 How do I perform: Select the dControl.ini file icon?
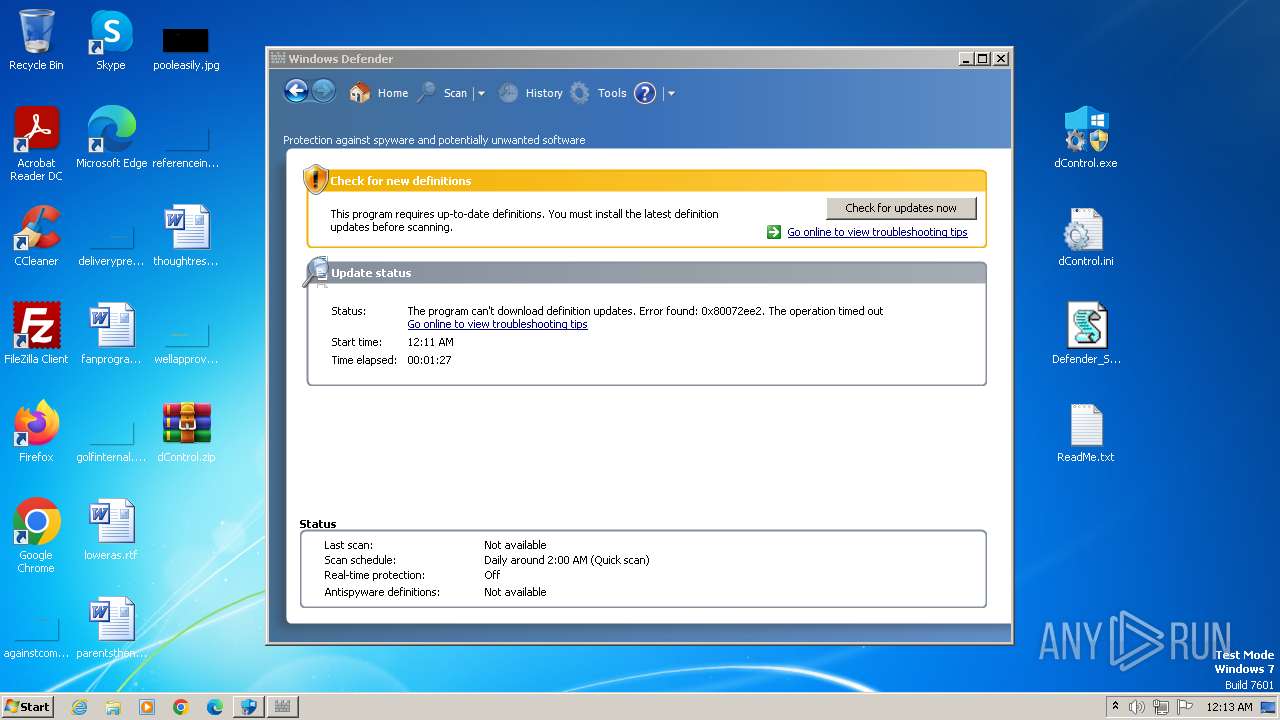pos(1086,236)
